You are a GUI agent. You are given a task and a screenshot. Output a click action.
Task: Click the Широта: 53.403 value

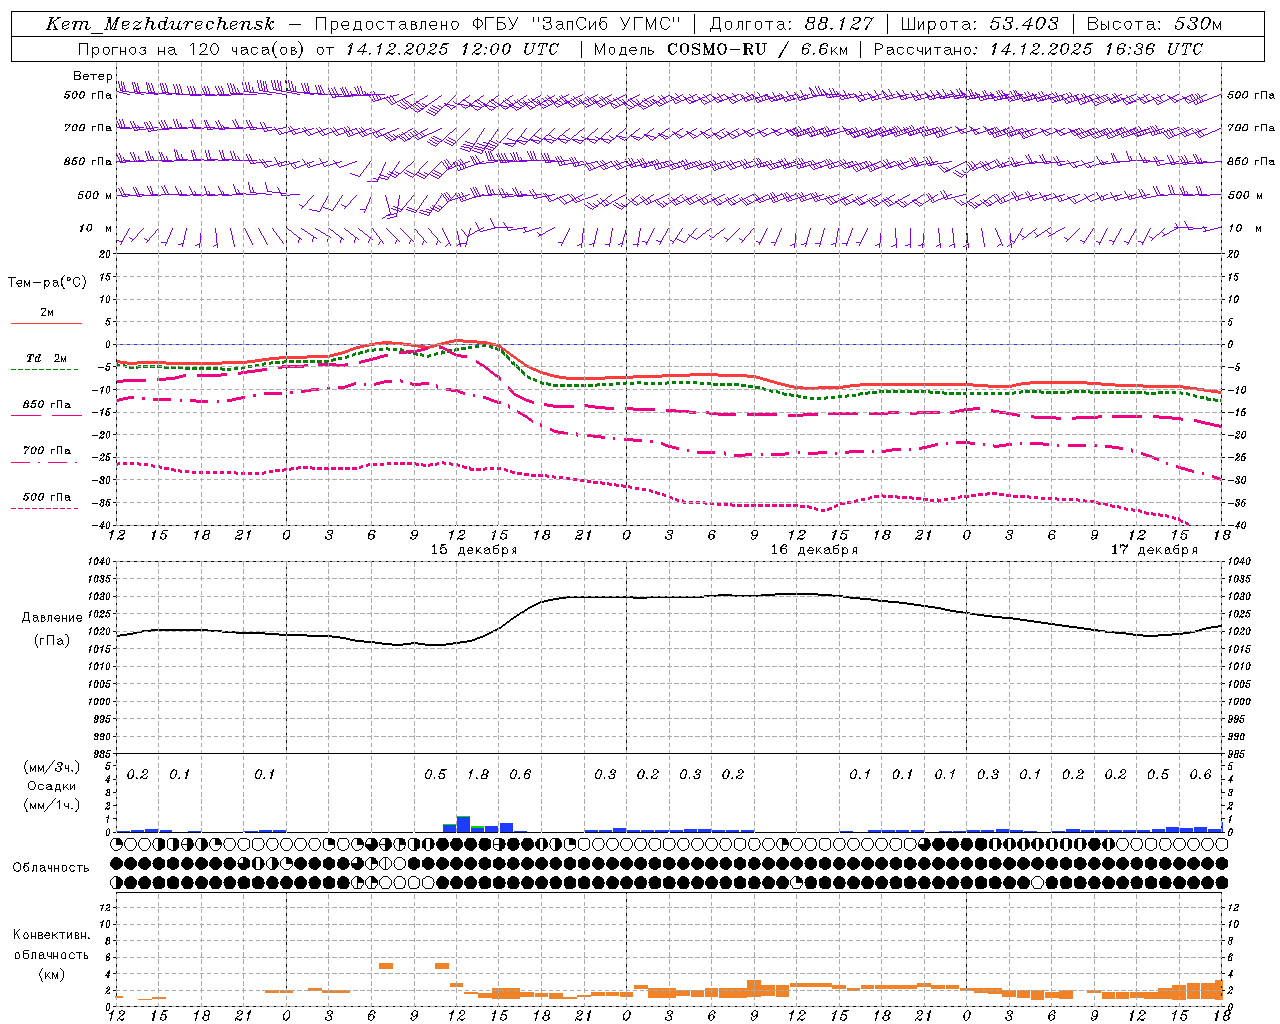(979, 24)
